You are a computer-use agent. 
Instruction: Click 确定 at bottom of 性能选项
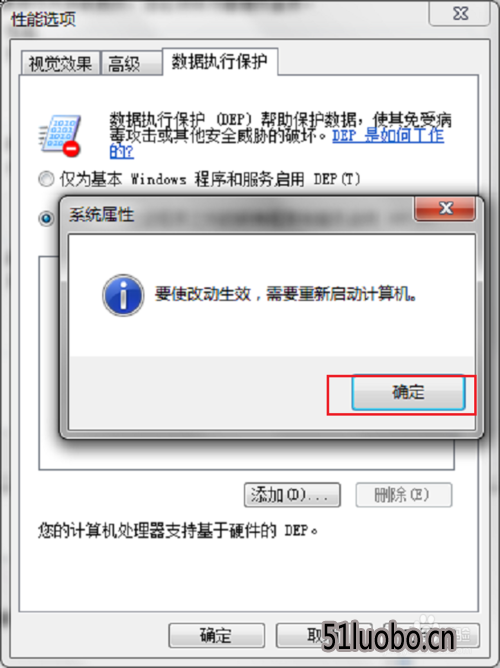[x=216, y=636]
